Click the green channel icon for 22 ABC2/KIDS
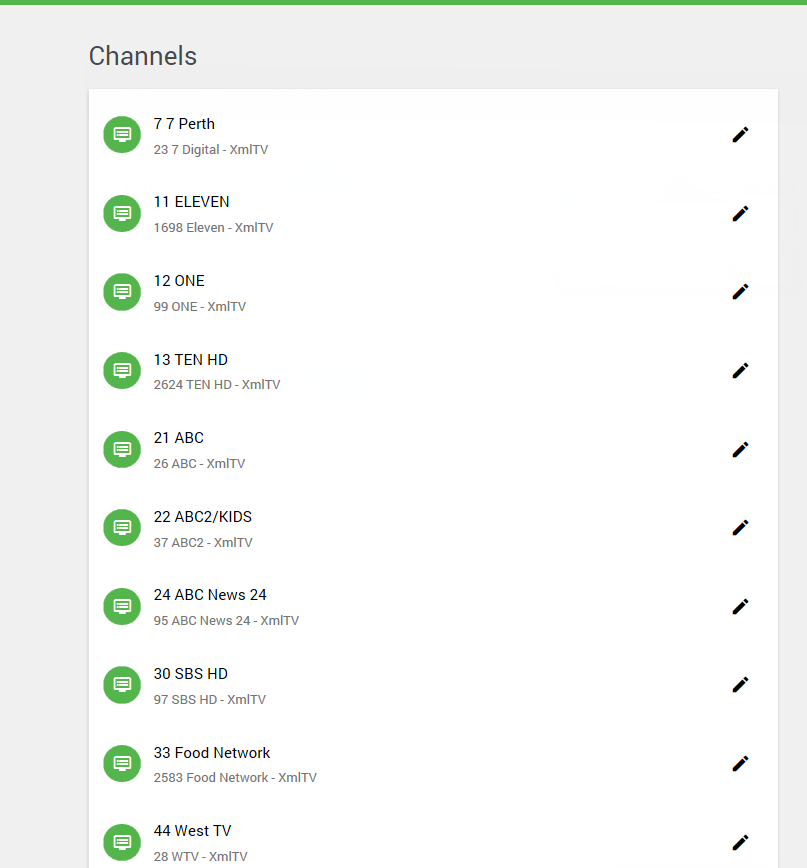 (x=121, y=527)
